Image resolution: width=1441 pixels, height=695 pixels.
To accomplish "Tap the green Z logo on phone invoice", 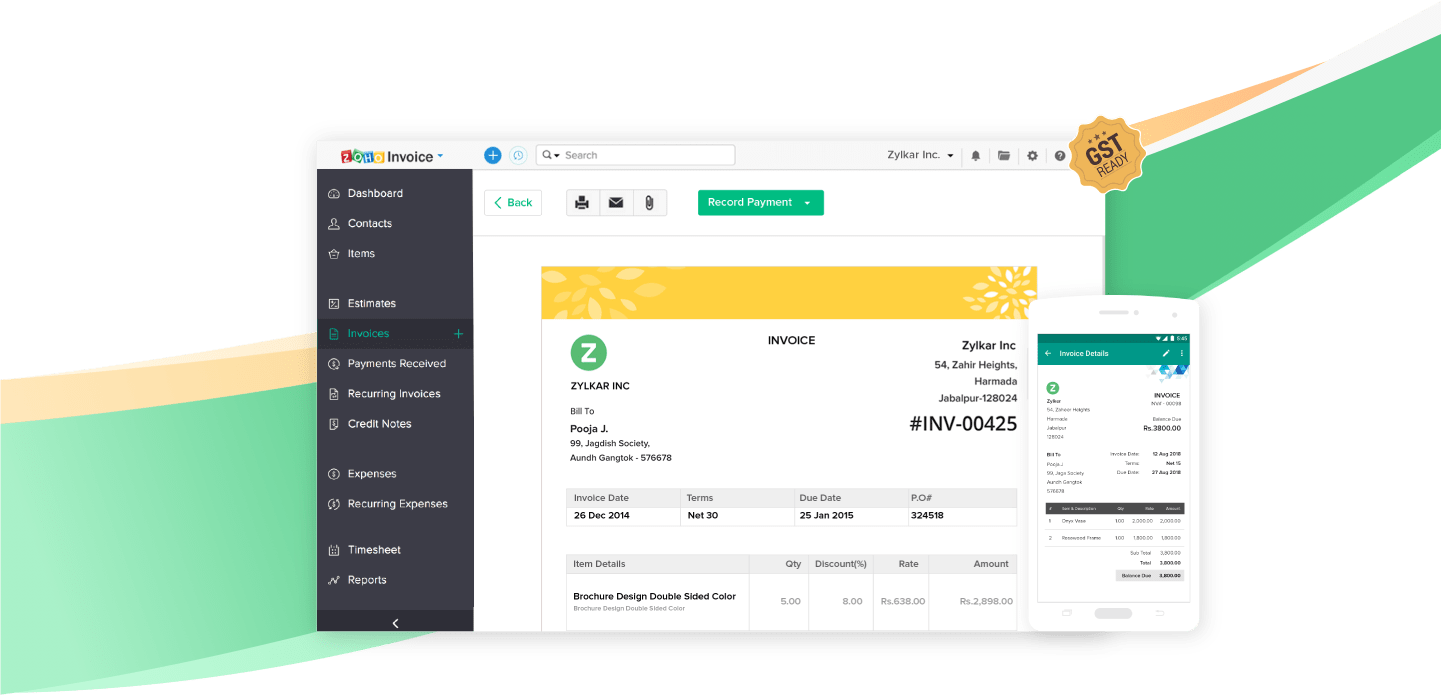I will point(1053,388).
